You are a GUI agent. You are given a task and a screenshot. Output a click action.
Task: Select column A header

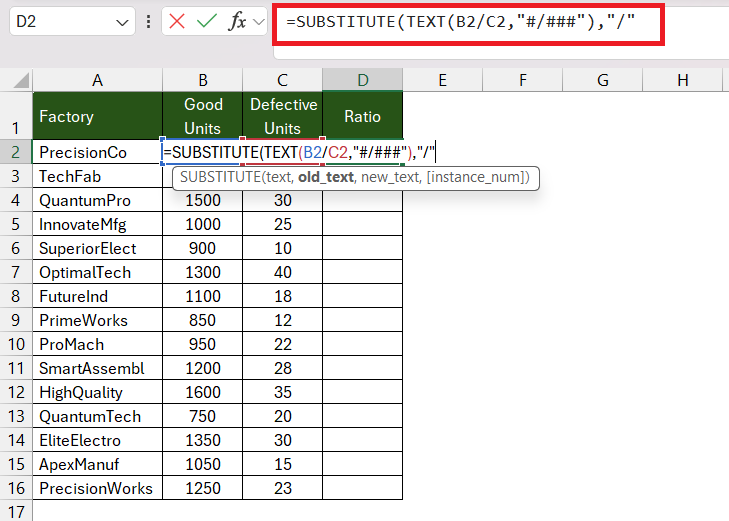tap(97, 80)
